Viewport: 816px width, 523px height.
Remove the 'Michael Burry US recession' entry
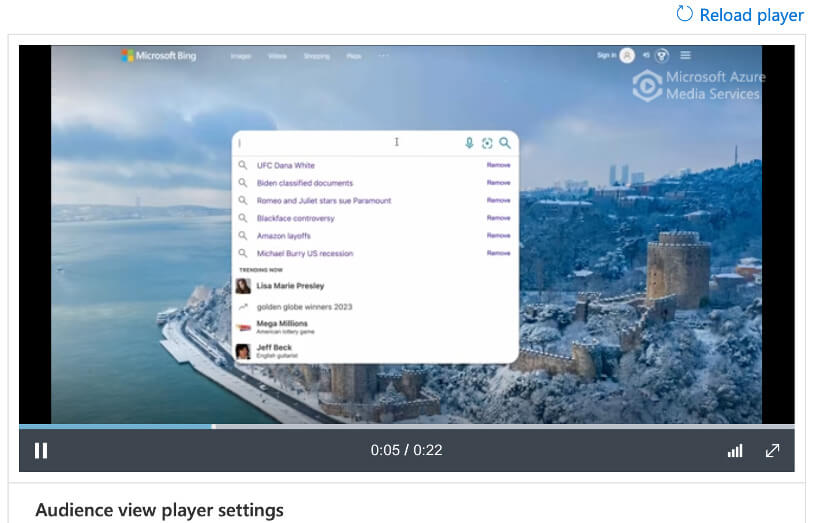point(499,253)
